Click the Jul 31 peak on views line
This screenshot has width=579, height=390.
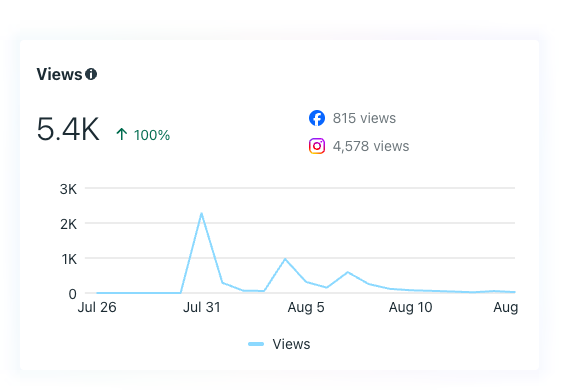tap(201, 213)
